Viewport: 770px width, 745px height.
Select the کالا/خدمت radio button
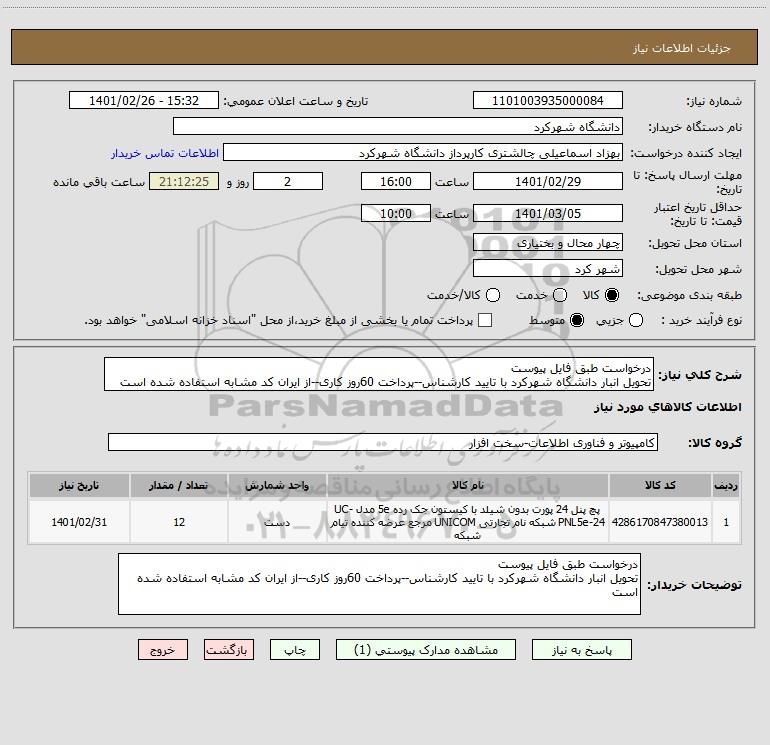tap(493, 295)
